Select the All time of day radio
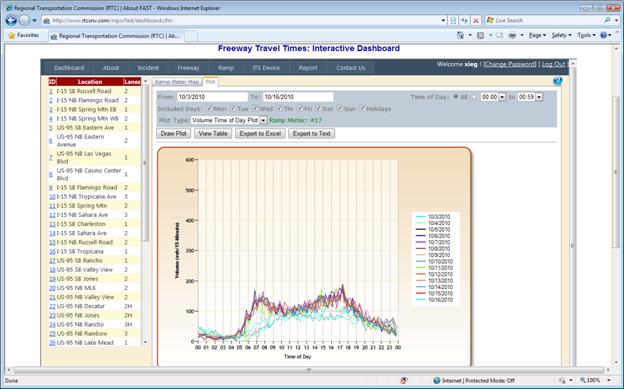 click(x=456, y=97)
